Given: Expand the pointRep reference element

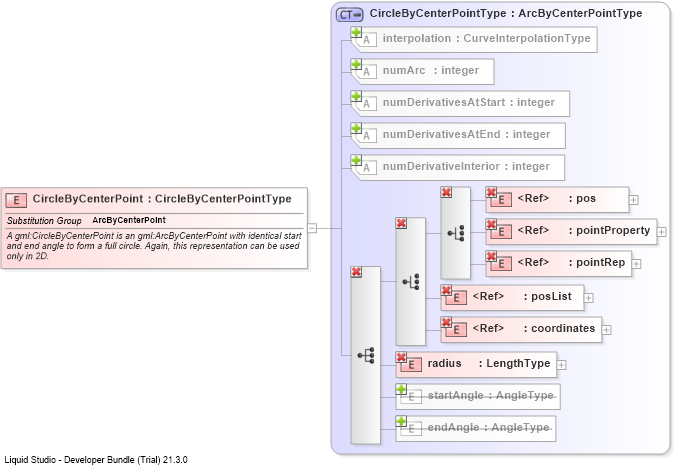Looking at the screenshot, I should point(636,264).
